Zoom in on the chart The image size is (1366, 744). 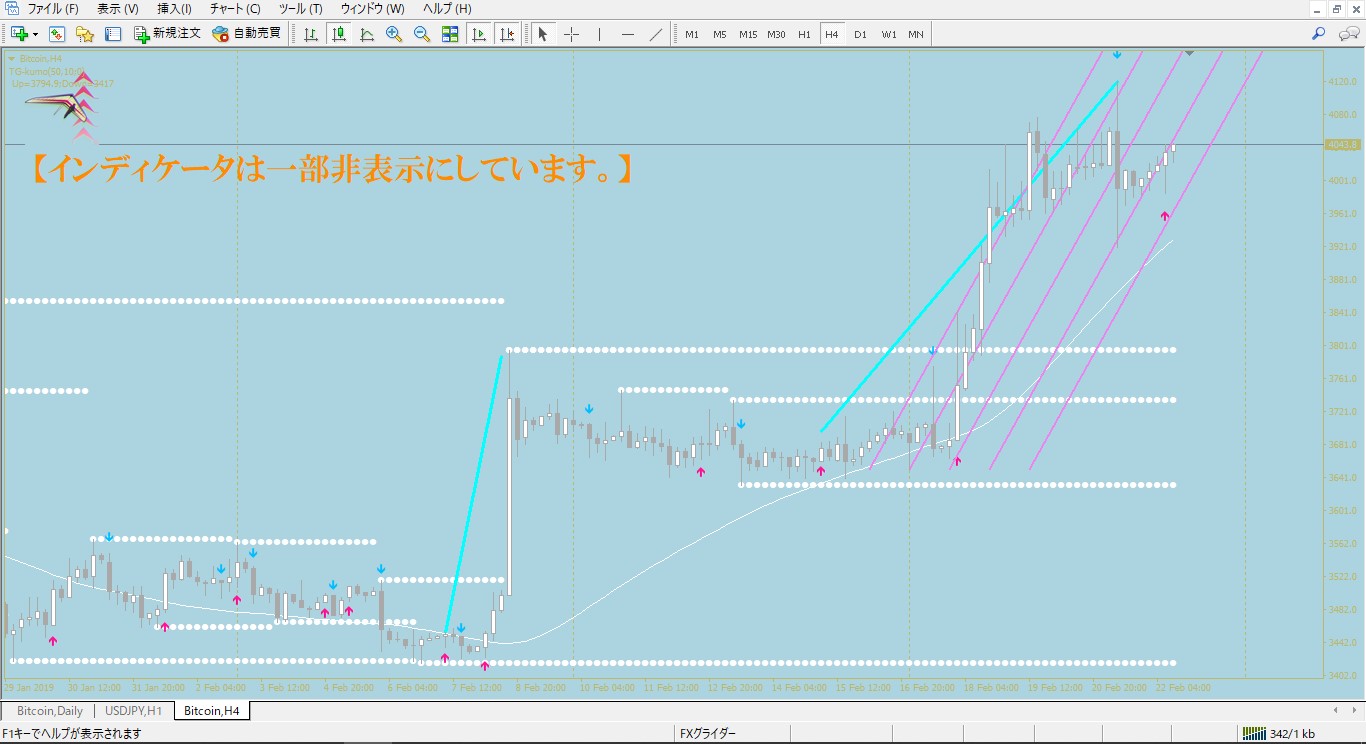(394, 34)
